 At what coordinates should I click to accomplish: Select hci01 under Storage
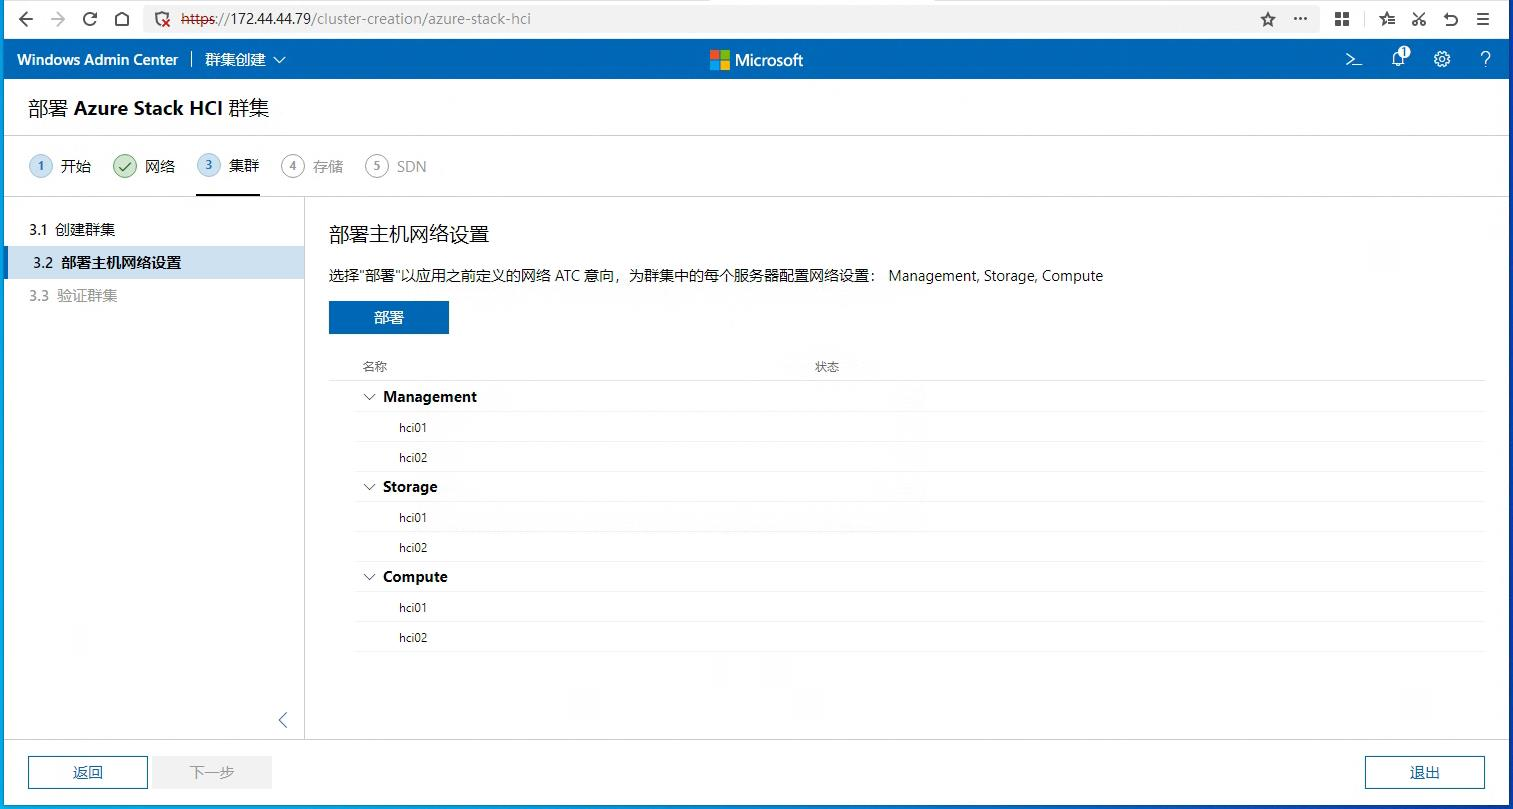click(x=413, y=517)
